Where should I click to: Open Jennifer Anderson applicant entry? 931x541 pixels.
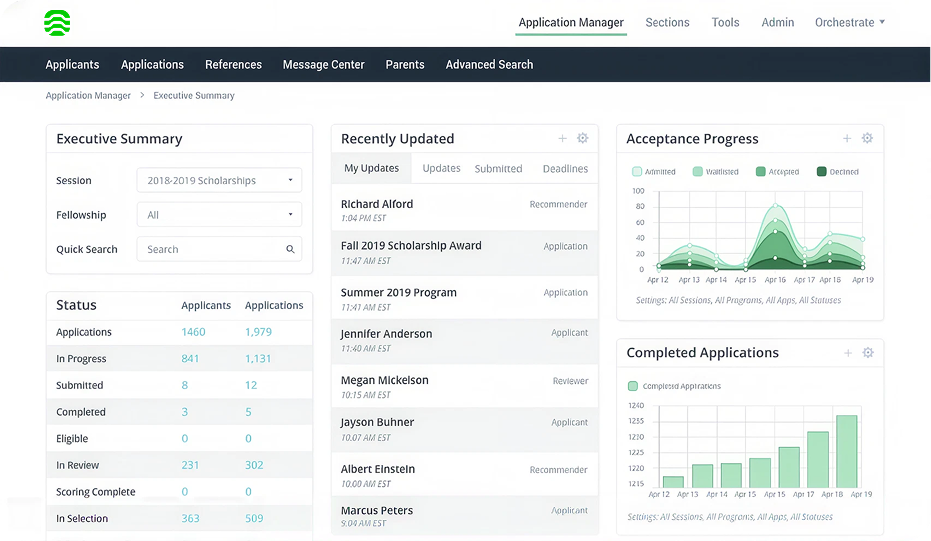[x=464, y=341]
